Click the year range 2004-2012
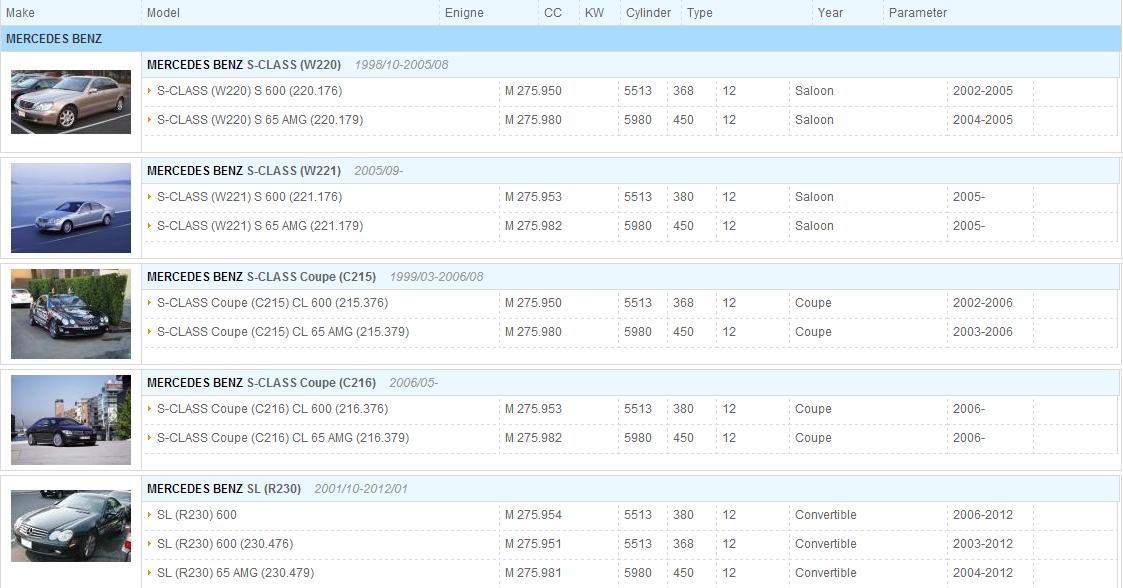This screenshot has height=588, width=1123. click(x=983, y=572)
